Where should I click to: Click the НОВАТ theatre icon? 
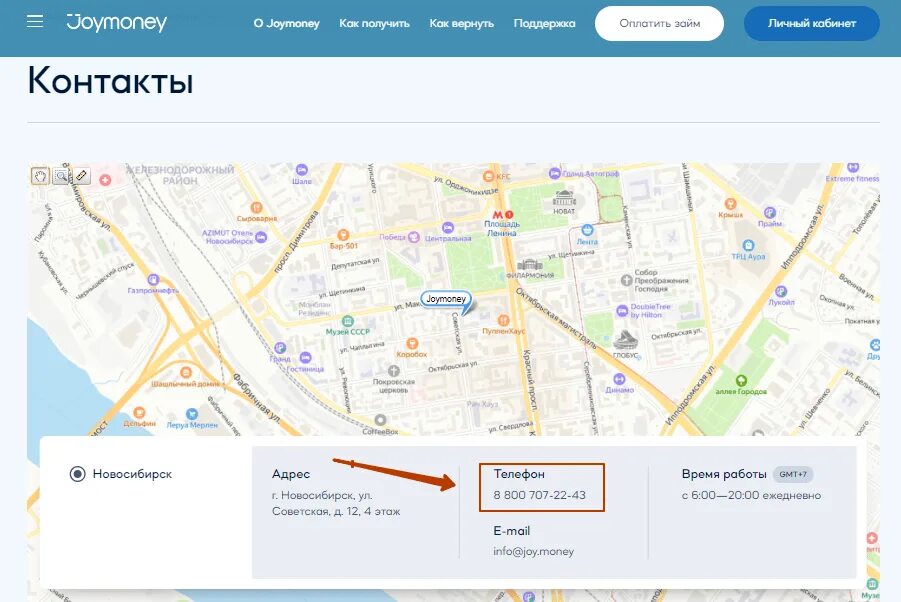(564, 198)
